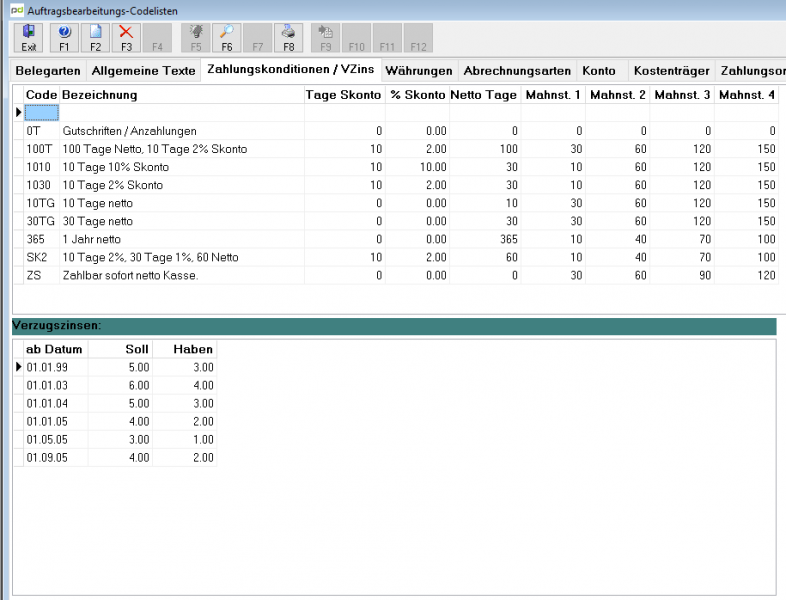Click Soll value 6.00
The width and height of the screenshot is (786, 600).
[120, 385]
